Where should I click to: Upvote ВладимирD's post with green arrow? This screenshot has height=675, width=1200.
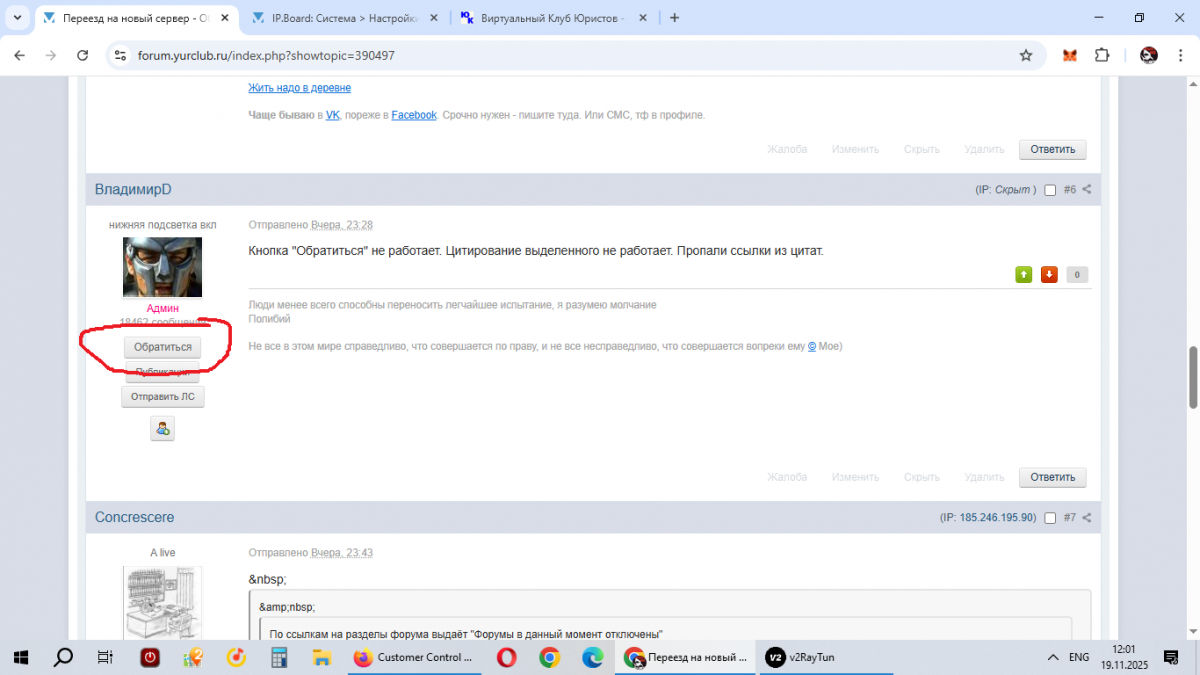[1023, 275]
